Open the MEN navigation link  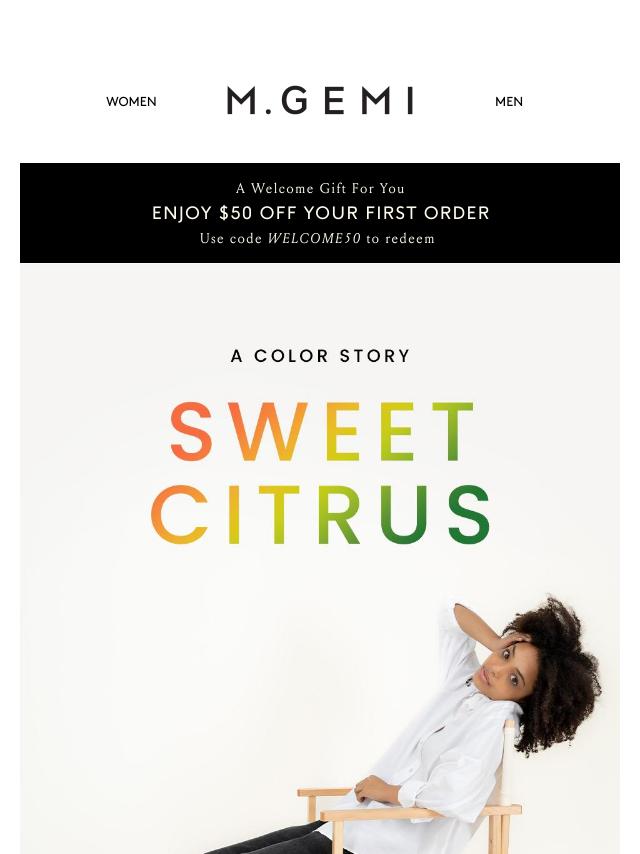tap(509, 102)
